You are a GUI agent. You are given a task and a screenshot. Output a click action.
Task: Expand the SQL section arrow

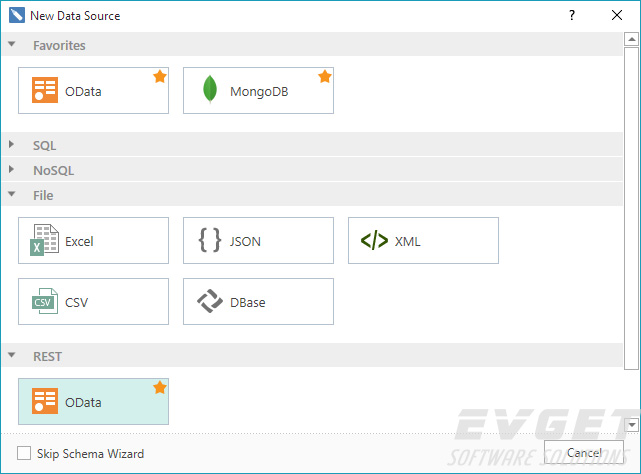pyautogui.click(x=11, y=144)
